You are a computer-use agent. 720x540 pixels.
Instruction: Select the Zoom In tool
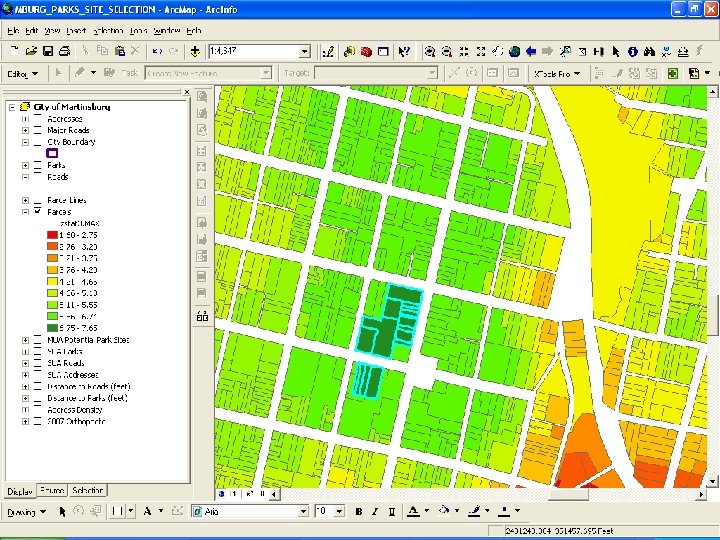tap(430, 51)
